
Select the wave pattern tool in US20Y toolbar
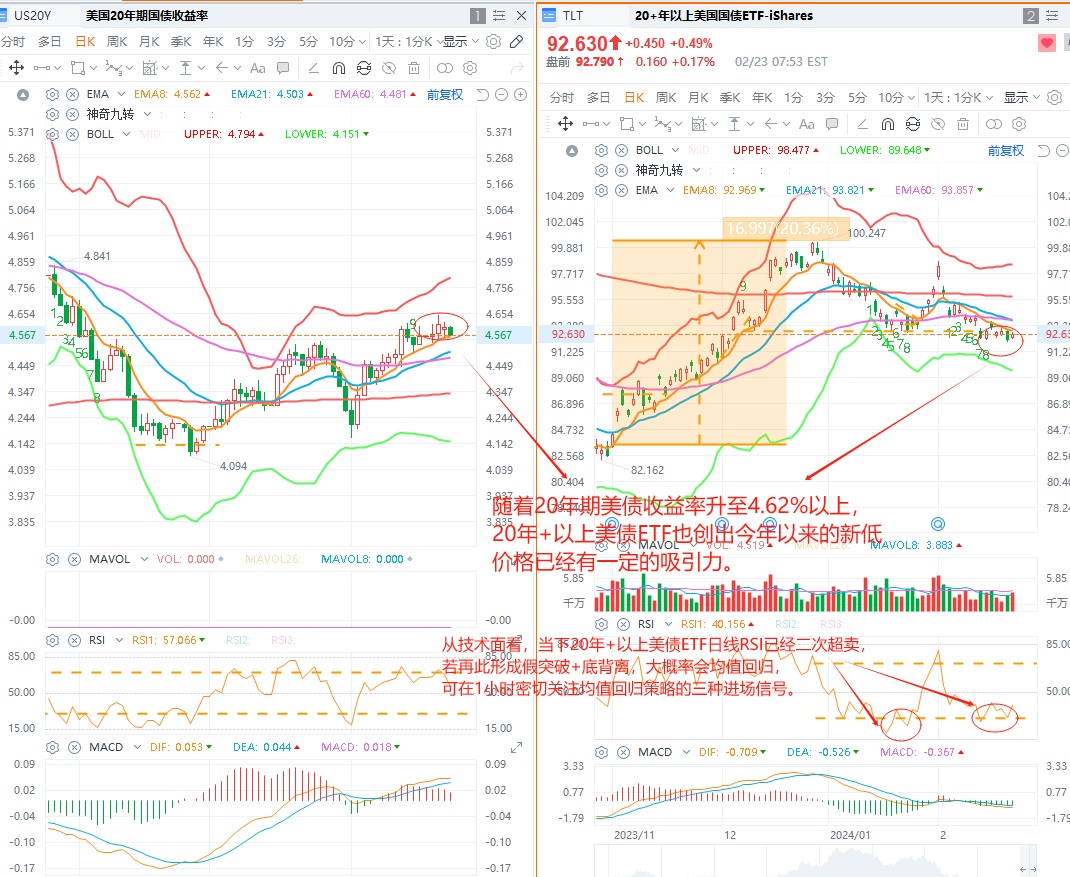tap(113, 68)
